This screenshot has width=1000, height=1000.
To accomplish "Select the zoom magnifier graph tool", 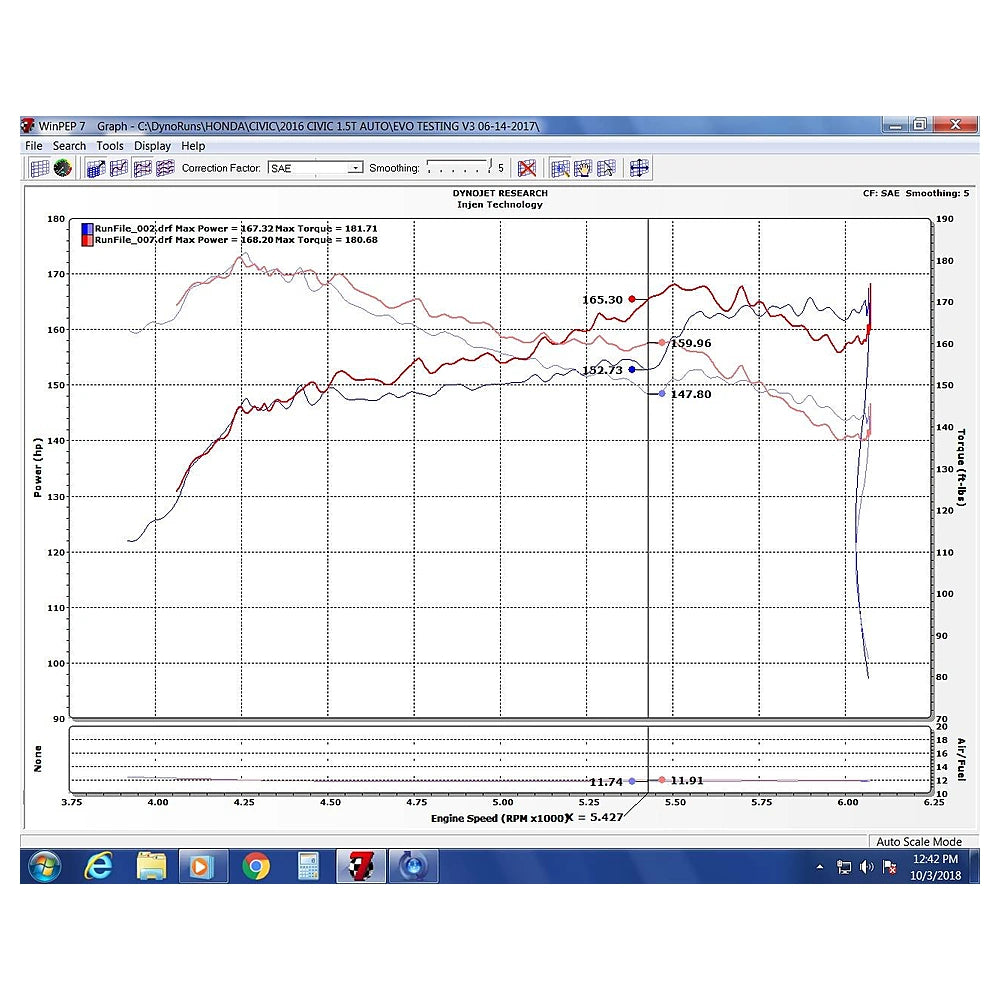I will click(x=560, y=168).
